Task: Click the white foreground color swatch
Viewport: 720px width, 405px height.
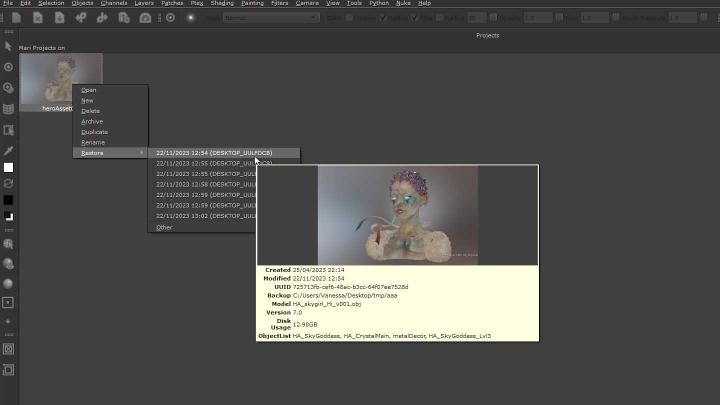Action: click(8, 167)
